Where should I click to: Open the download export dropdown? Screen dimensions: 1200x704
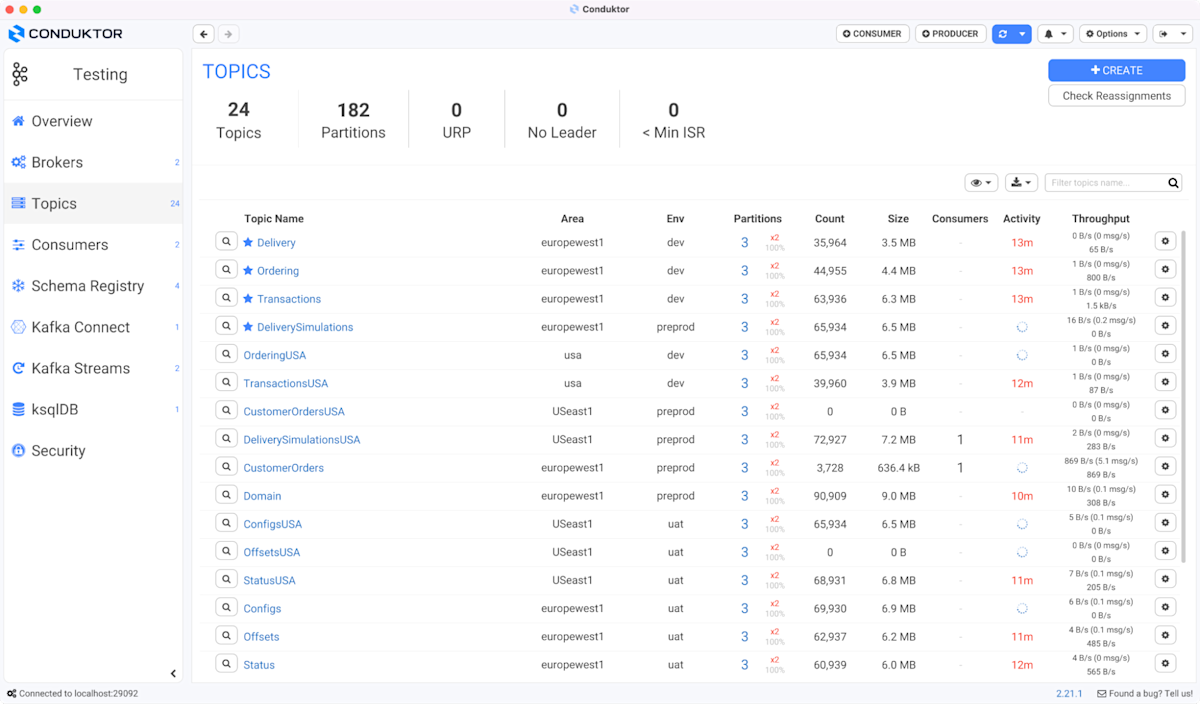pyautogui.click(x=1021, y=183)
